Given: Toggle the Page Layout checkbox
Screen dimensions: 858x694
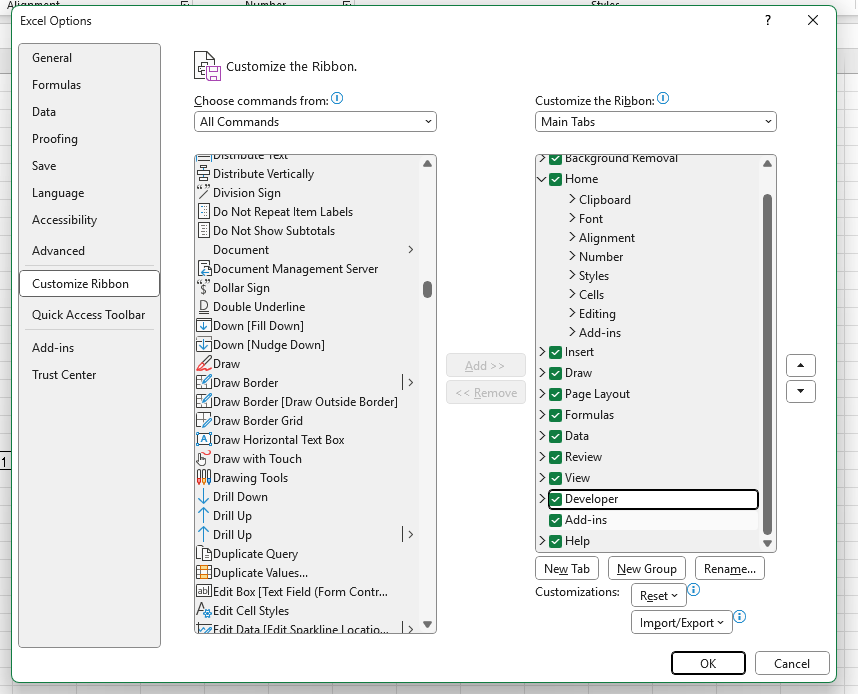Looking at the screenshot, I should (556, 394).
